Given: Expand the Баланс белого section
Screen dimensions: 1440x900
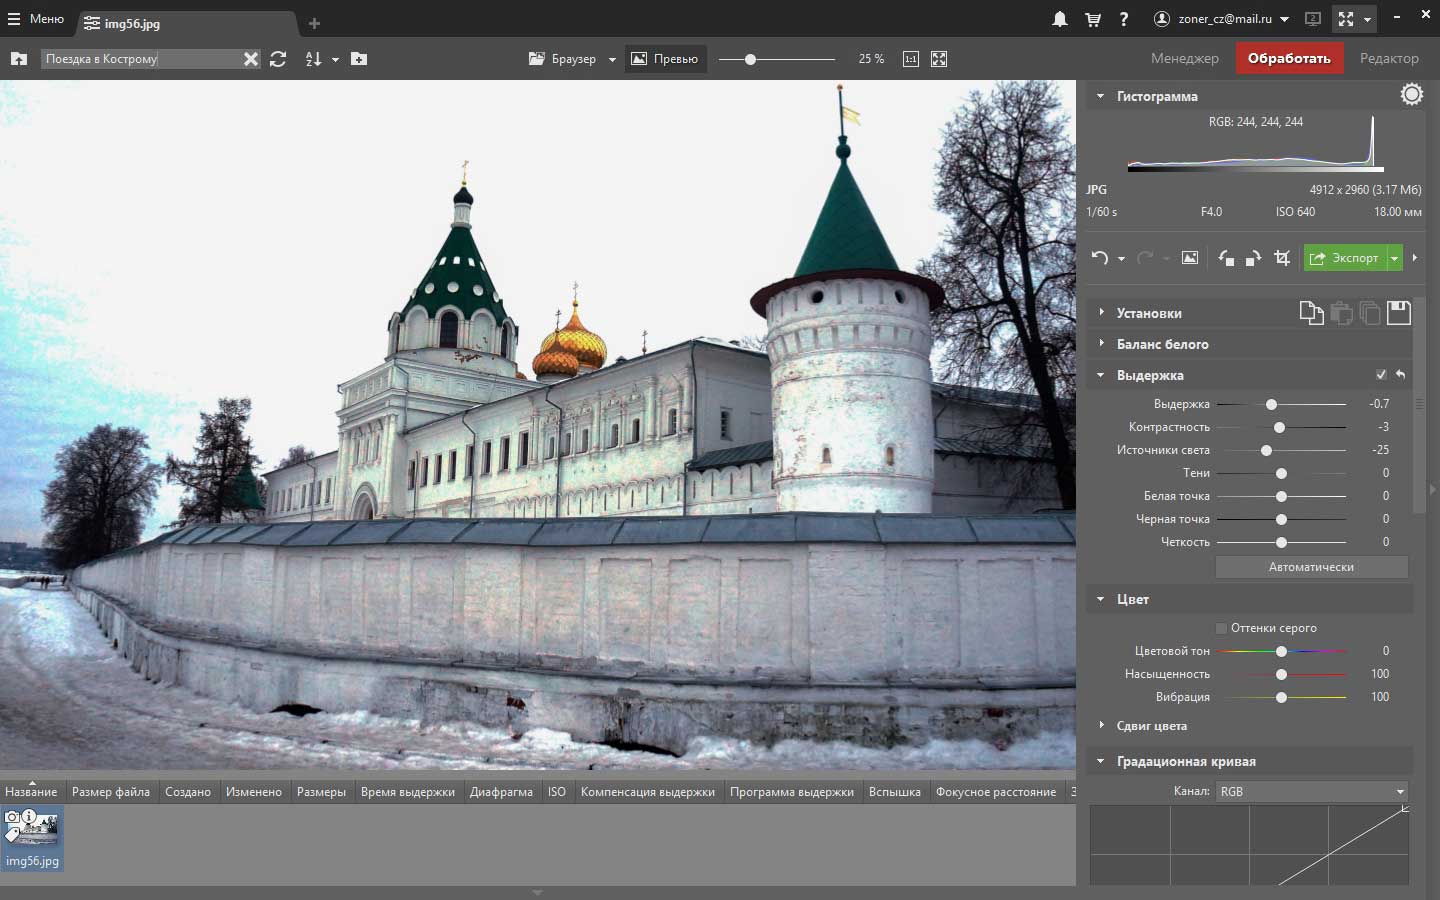Looking at the screenshot, I should point(1162,344).
